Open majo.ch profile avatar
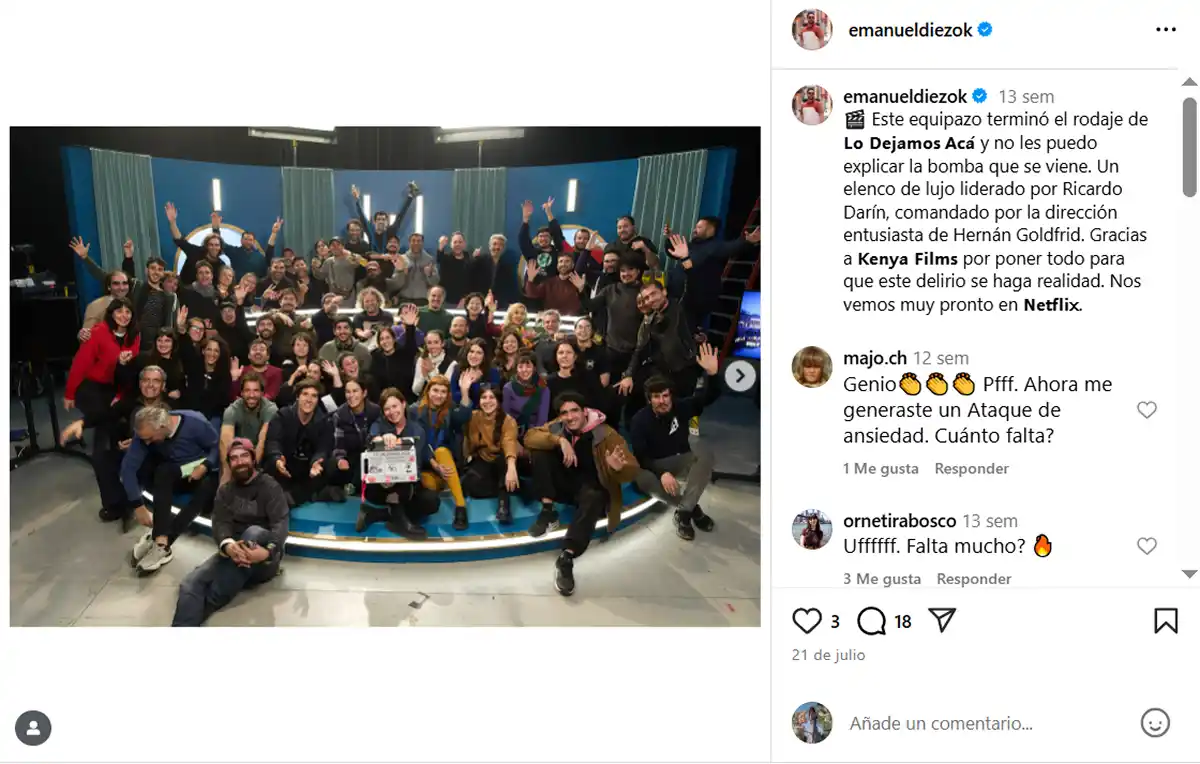Image resolution: width=1200 pixels, height=764 pixels. click(812, 366)
